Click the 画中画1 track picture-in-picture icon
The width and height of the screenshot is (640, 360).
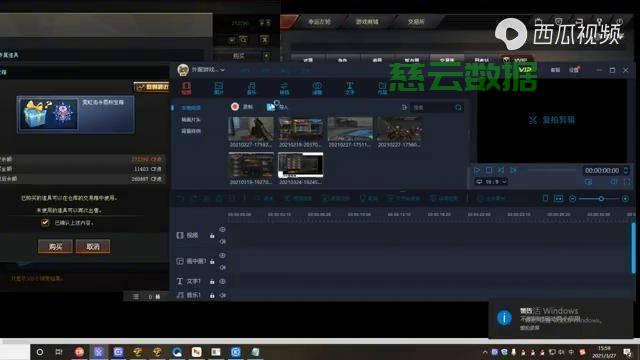180,261
